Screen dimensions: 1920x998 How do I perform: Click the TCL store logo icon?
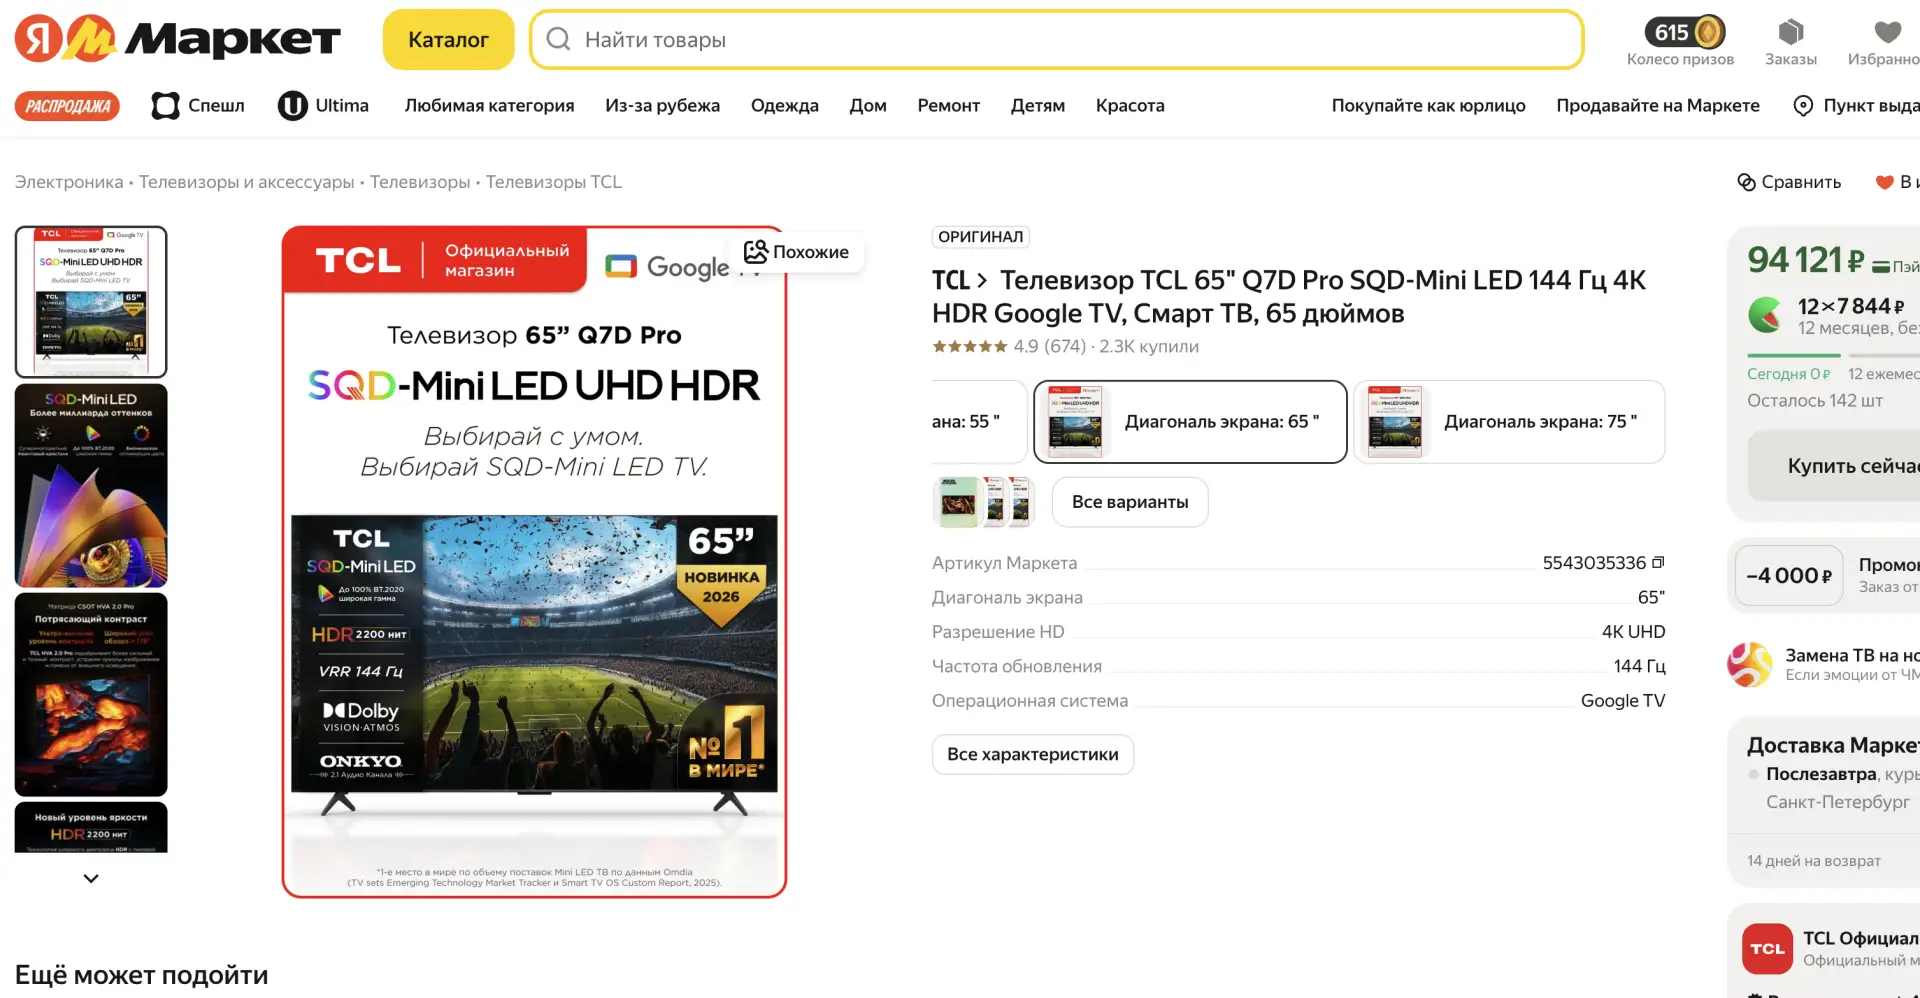pyautogui.click(x=1767, y=949)
